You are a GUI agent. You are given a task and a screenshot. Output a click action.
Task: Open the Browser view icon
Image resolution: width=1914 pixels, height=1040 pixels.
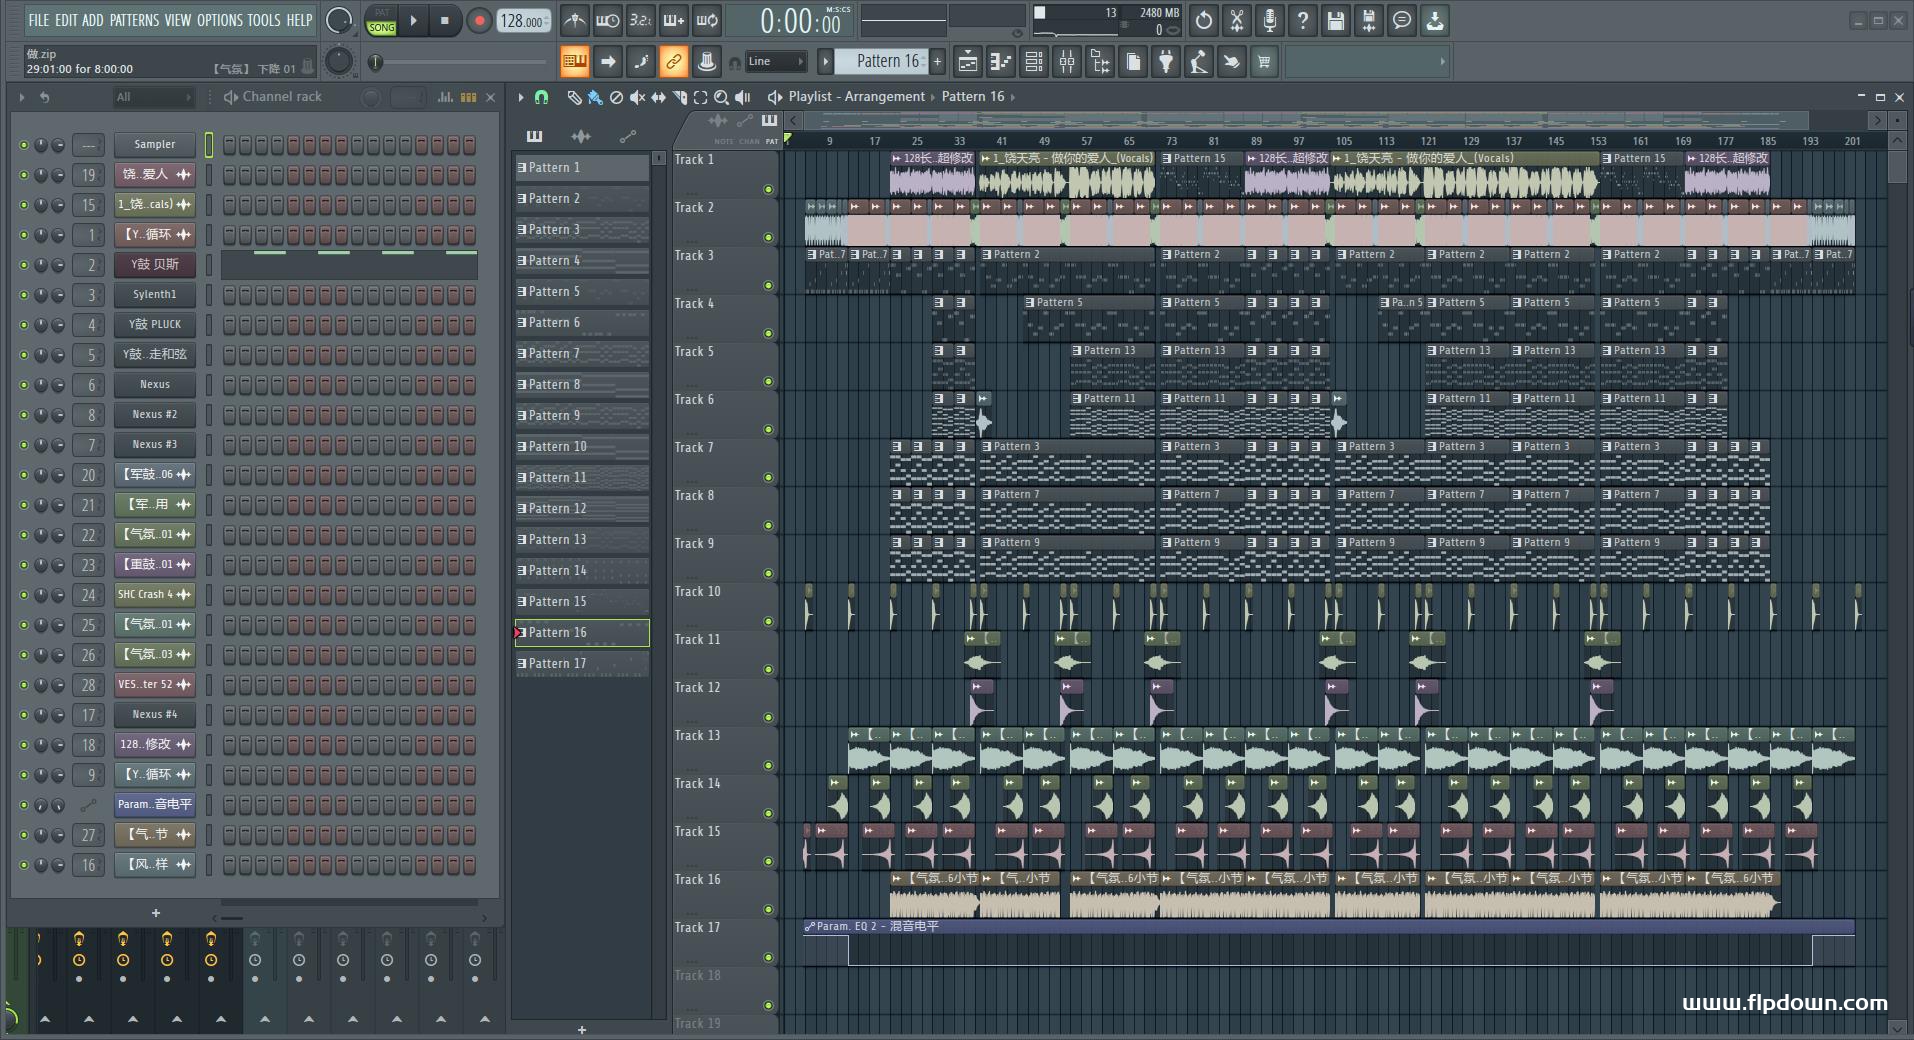point(1100,62)
